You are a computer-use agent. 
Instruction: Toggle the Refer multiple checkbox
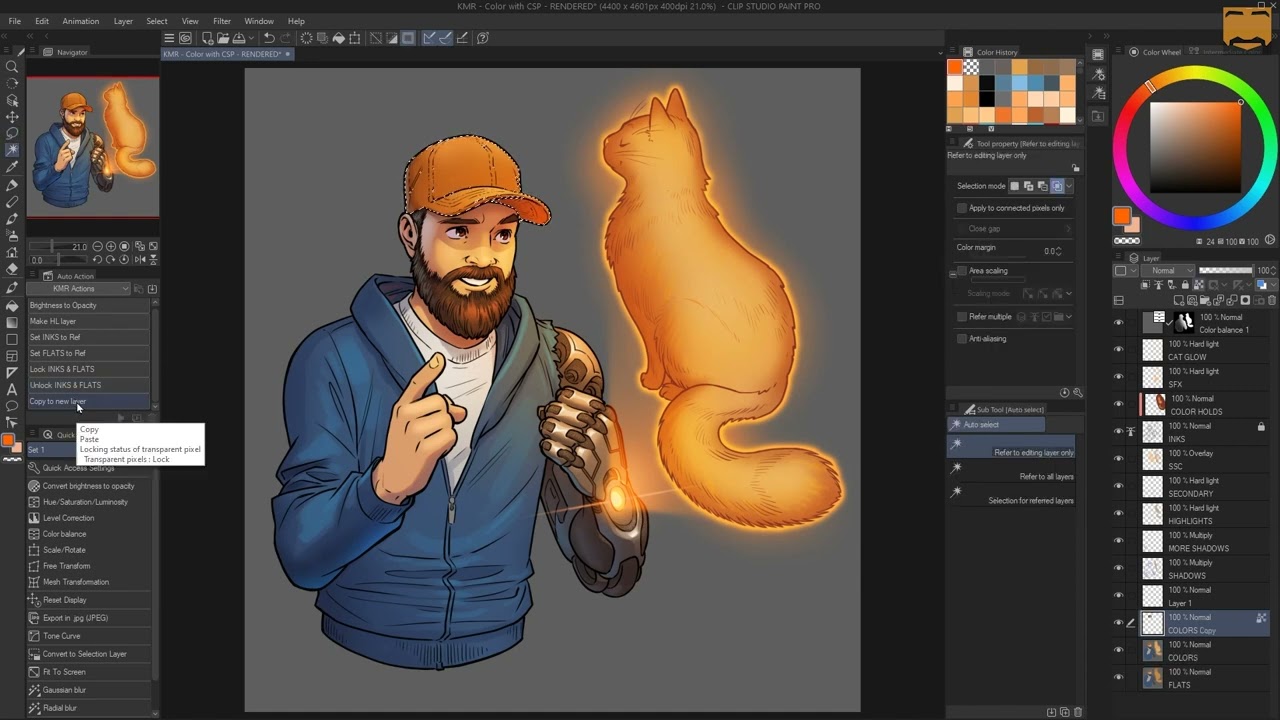[x=962, y=317]
